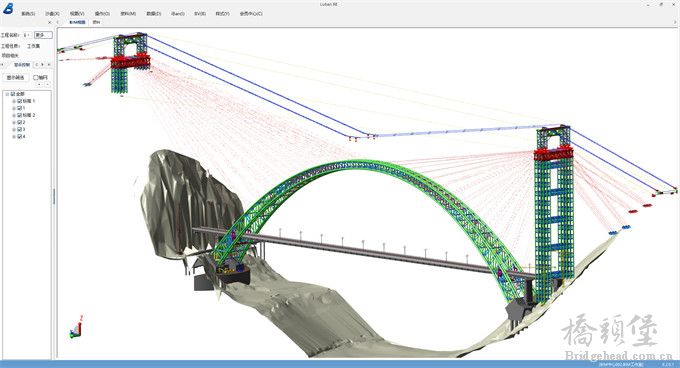The width and height of the screenshot is (680, 368).
Task: Collapse the 全部 root tree node
Action: (x=7, y=94)
